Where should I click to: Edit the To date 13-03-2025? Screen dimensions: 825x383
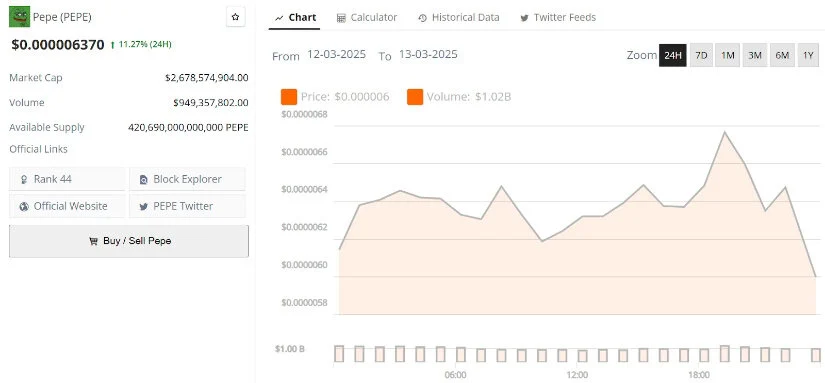pos(428,54)
